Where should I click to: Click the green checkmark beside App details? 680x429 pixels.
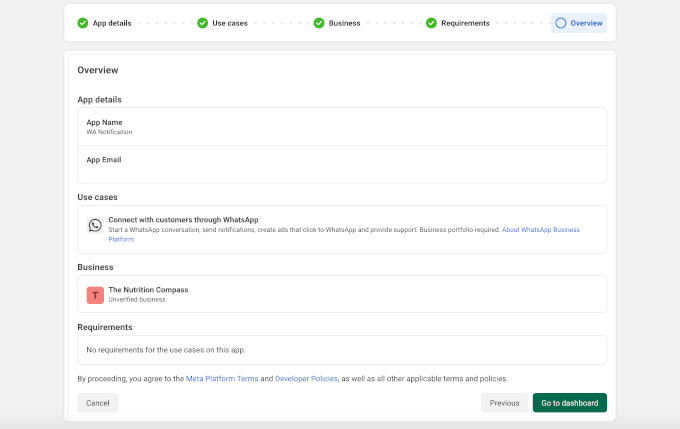click(x=83, y=23)
